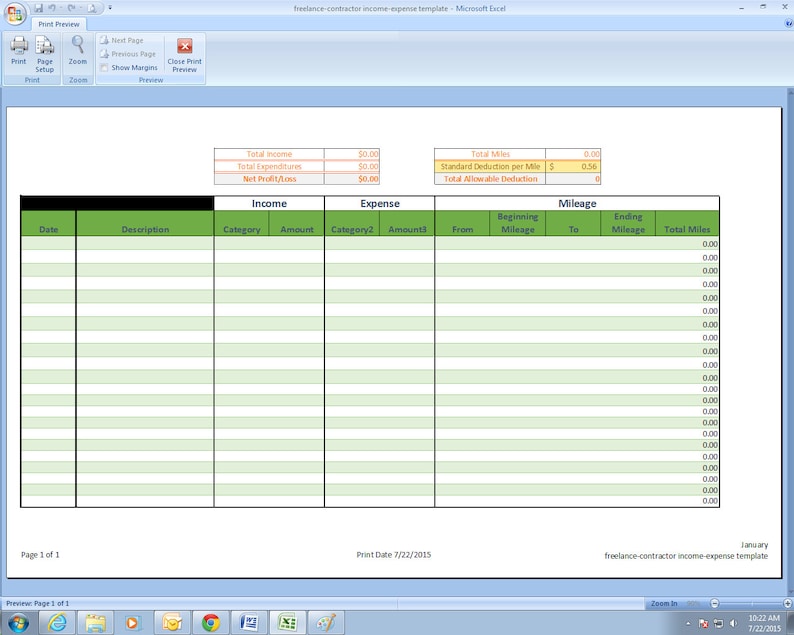Click the Expense section header
This screenshot has width=794, height=635.
pyautogui.click(x=380, y=203)
